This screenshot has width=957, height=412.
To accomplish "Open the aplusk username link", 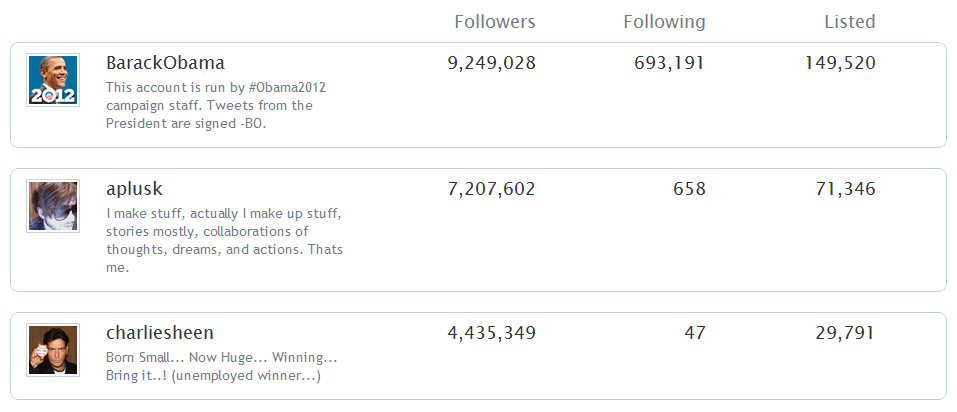I will [134, 189].
